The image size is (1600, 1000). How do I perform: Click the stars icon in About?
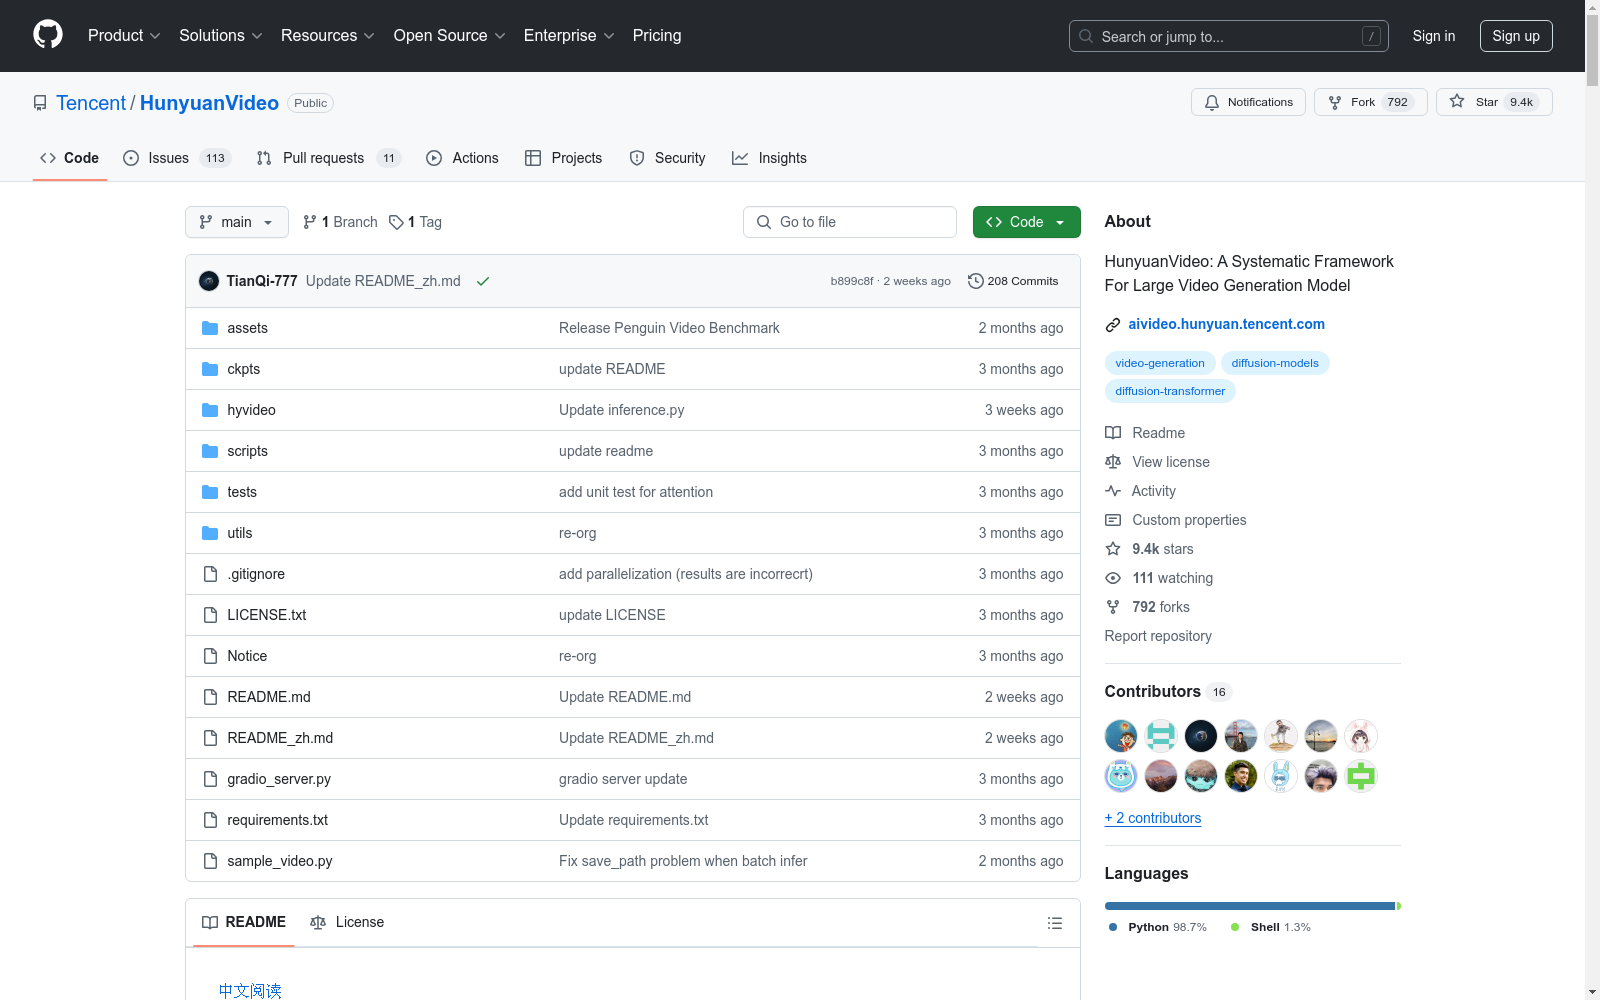[x=1113, y=549]
